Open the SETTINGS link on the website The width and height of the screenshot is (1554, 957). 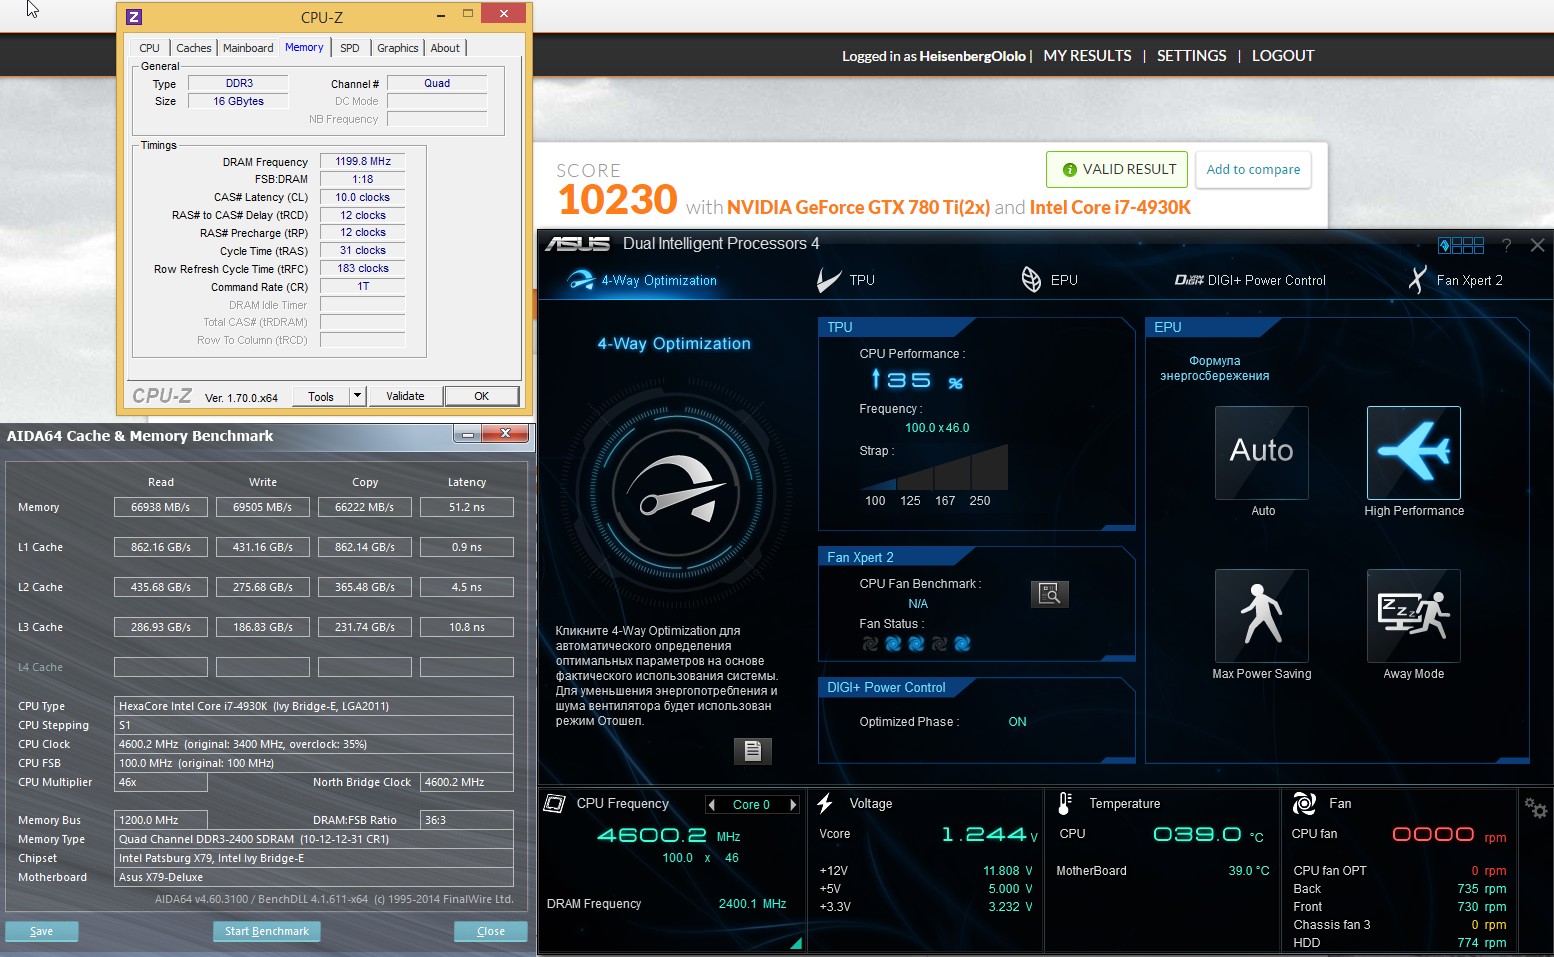point(1191,56)
